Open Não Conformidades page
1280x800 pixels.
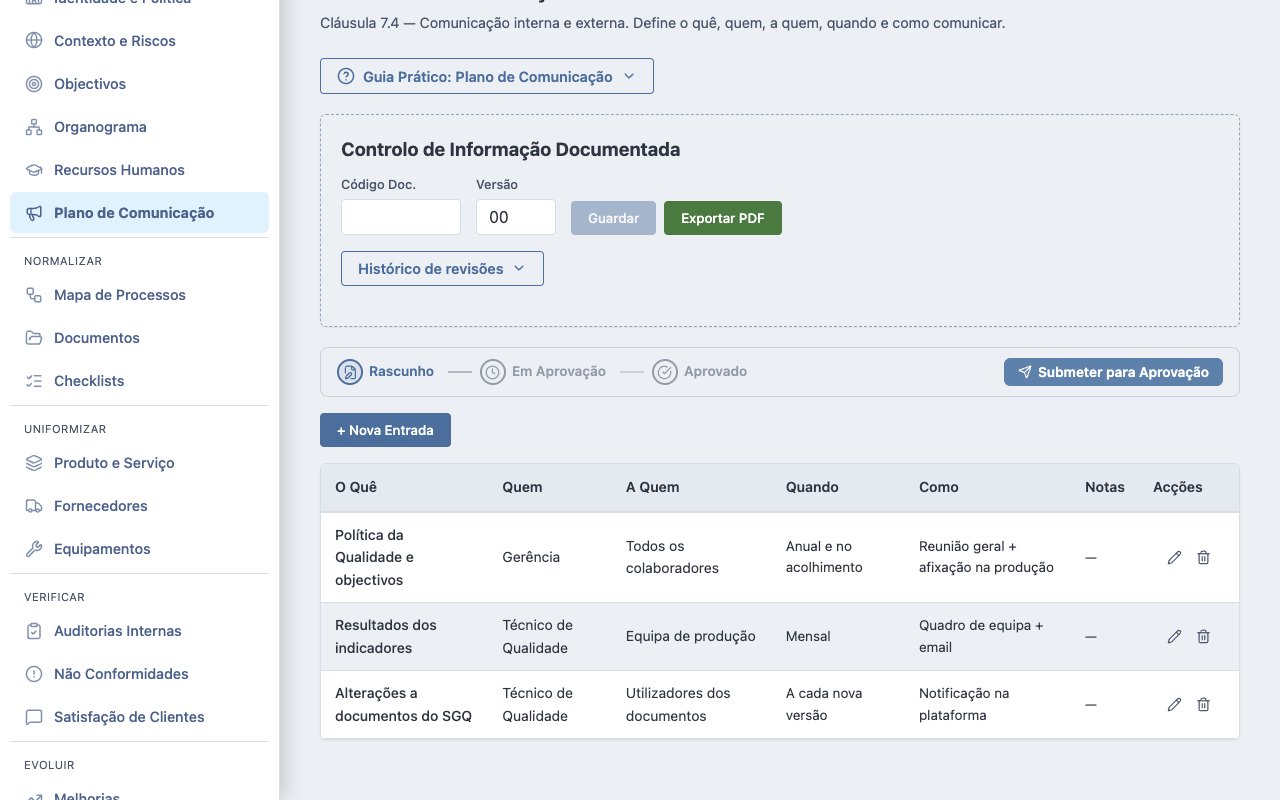[139, 674]
